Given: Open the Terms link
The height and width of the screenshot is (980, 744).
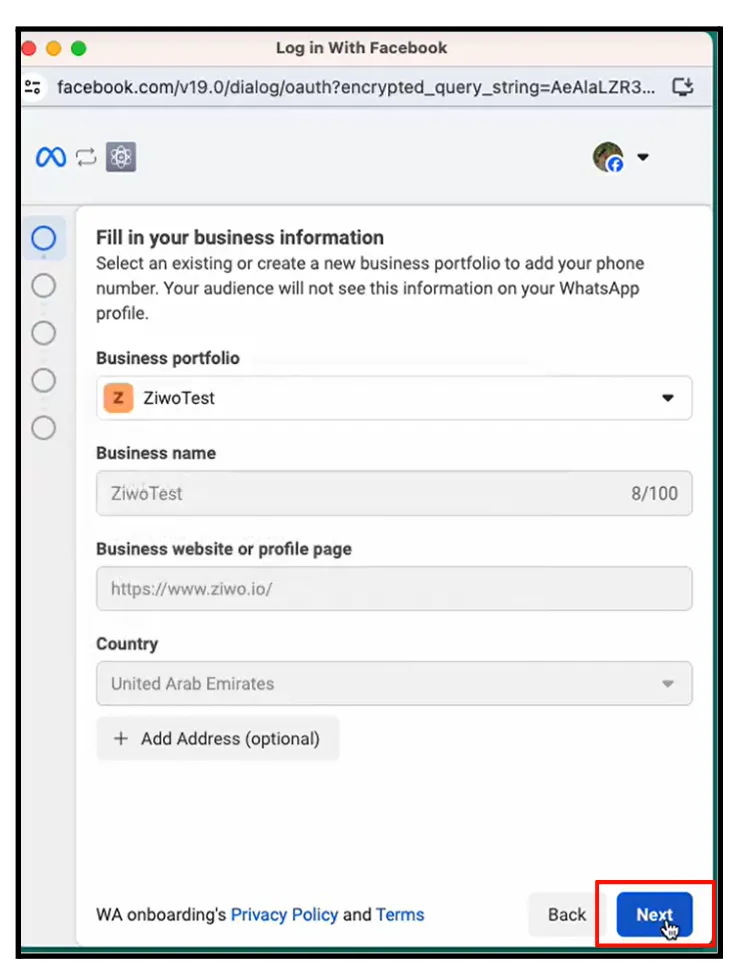Looking at the screenshot, I should pos(400,914).
